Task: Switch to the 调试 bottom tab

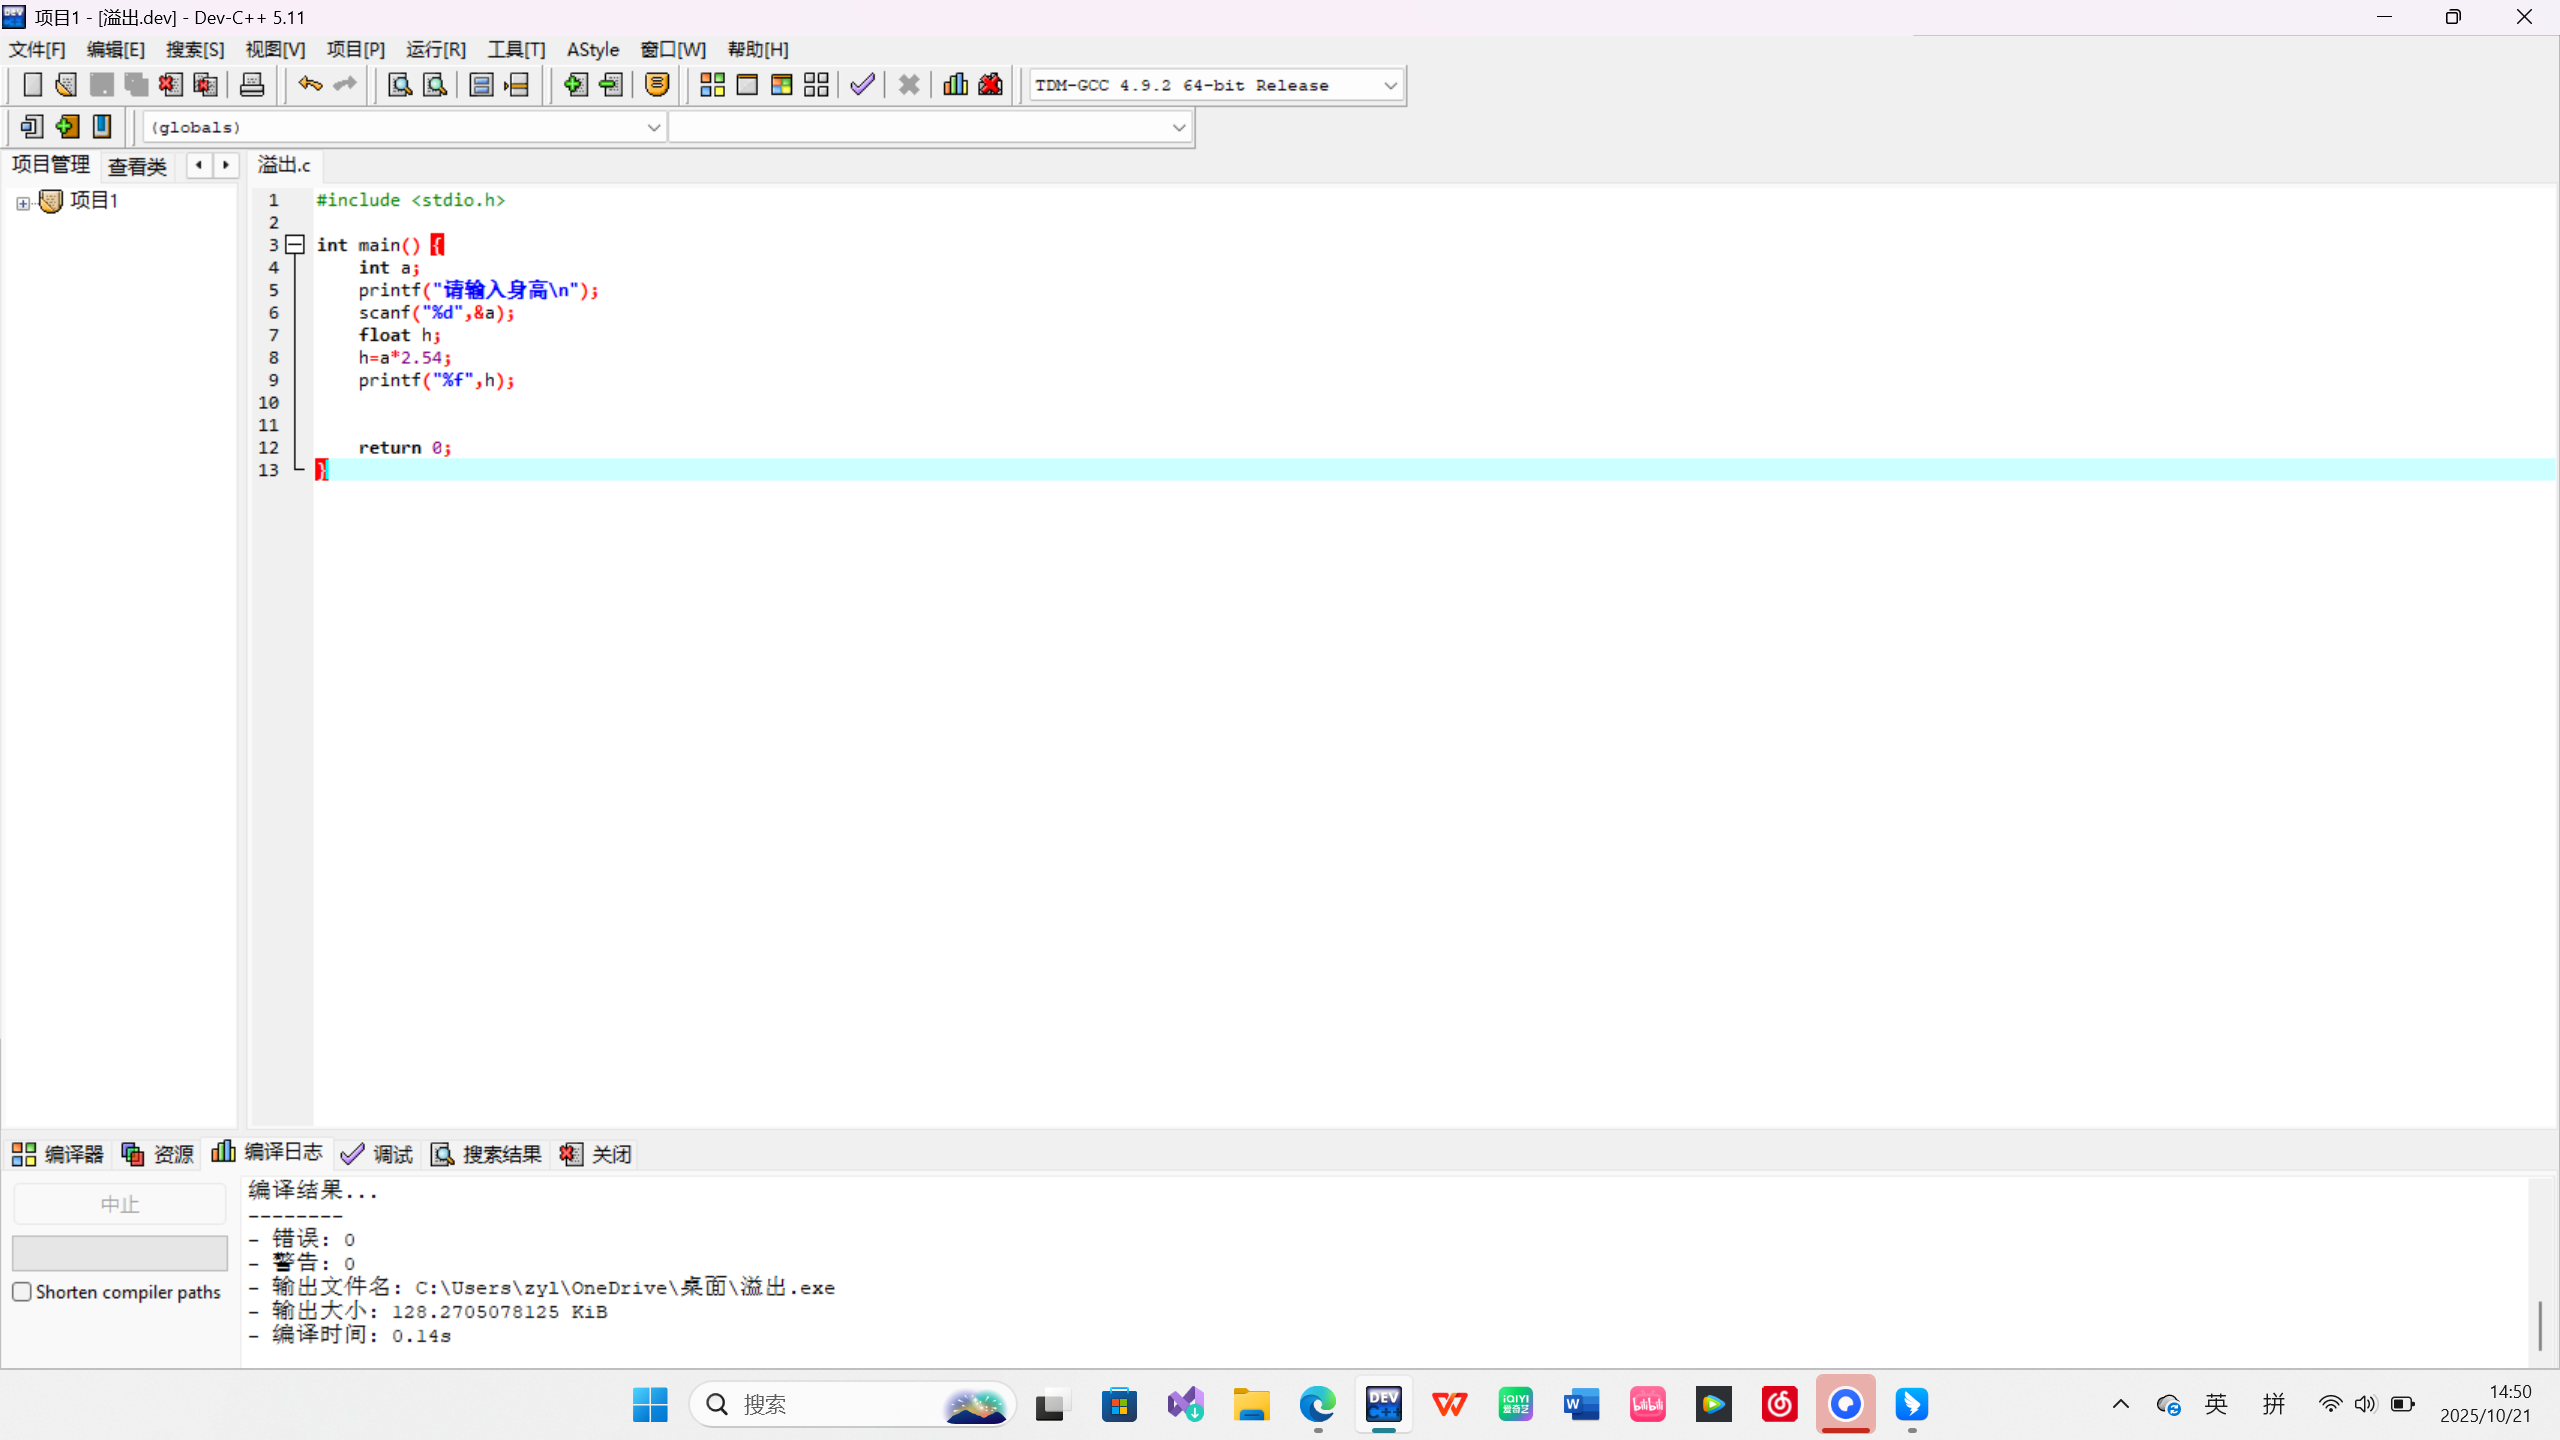Action: [377, 1154]
